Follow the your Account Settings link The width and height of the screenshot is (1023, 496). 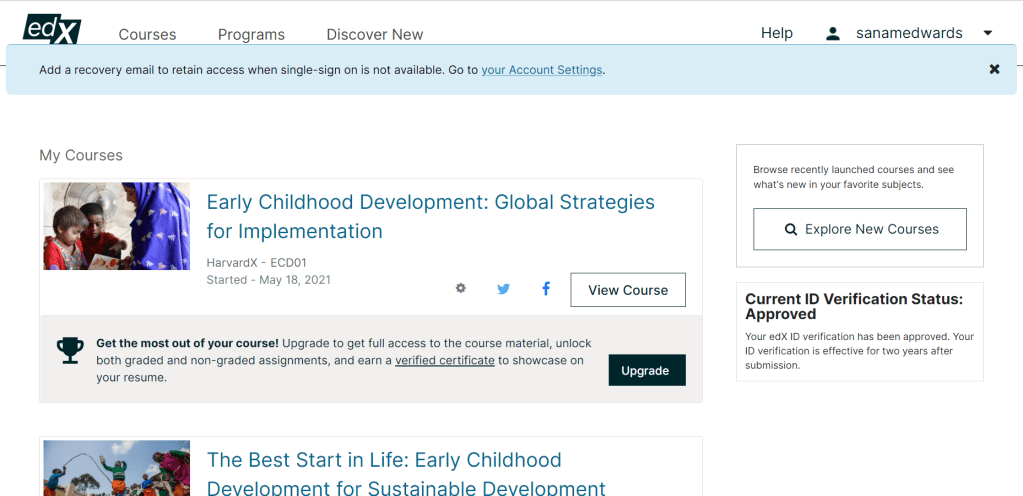[541, 70]
